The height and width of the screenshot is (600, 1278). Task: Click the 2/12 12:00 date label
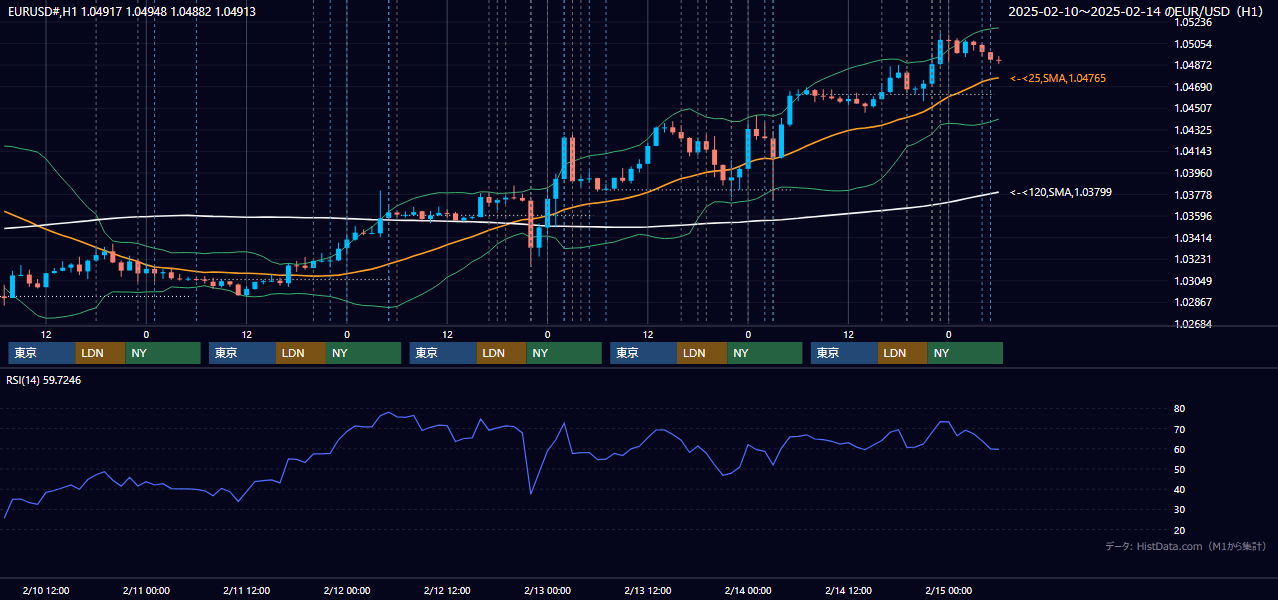tap(448, 591)
